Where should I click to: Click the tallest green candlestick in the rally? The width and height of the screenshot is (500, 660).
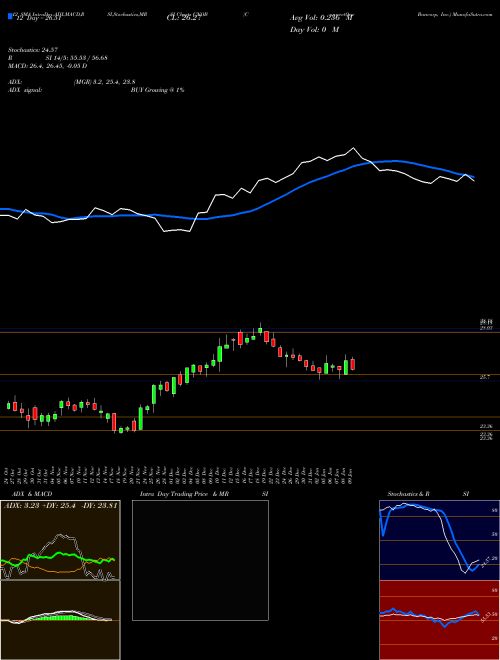tap(141, 418)
